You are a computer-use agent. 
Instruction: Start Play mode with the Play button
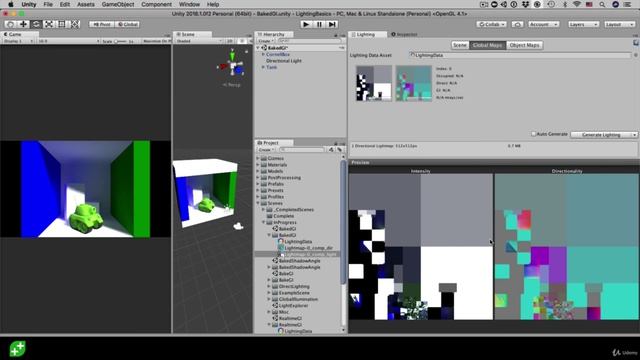(306, 24)
